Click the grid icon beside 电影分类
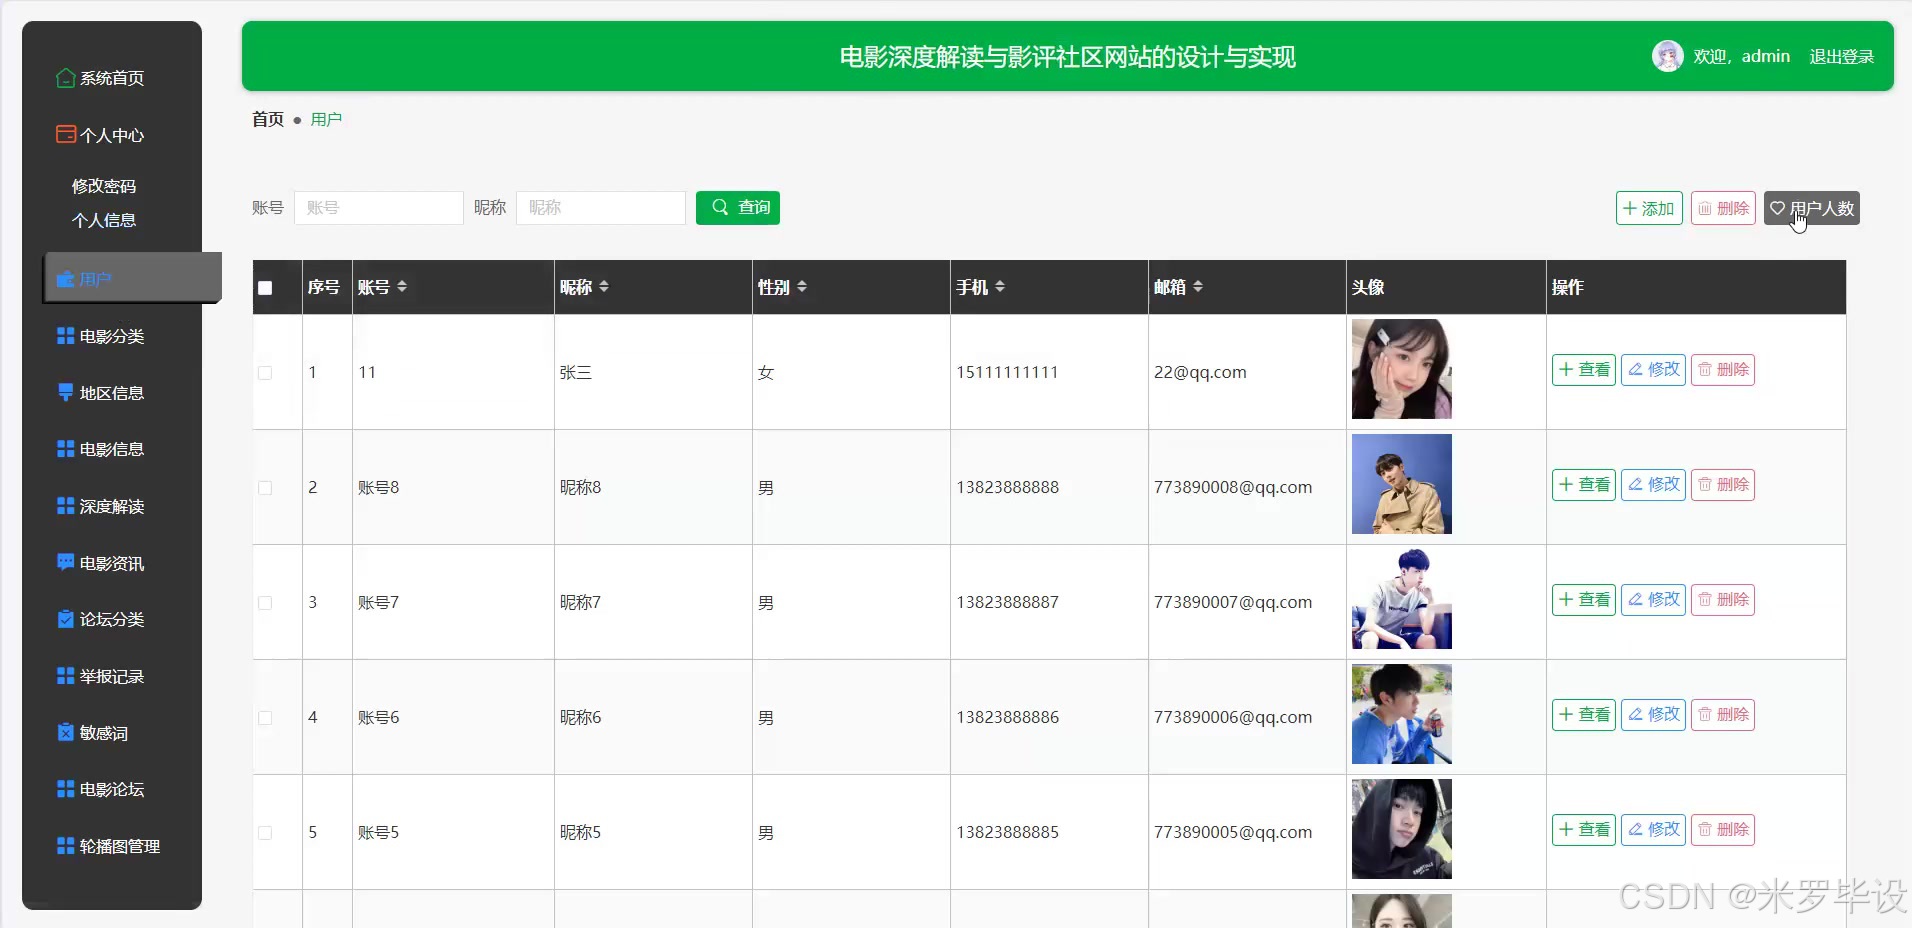 [66, 336]
